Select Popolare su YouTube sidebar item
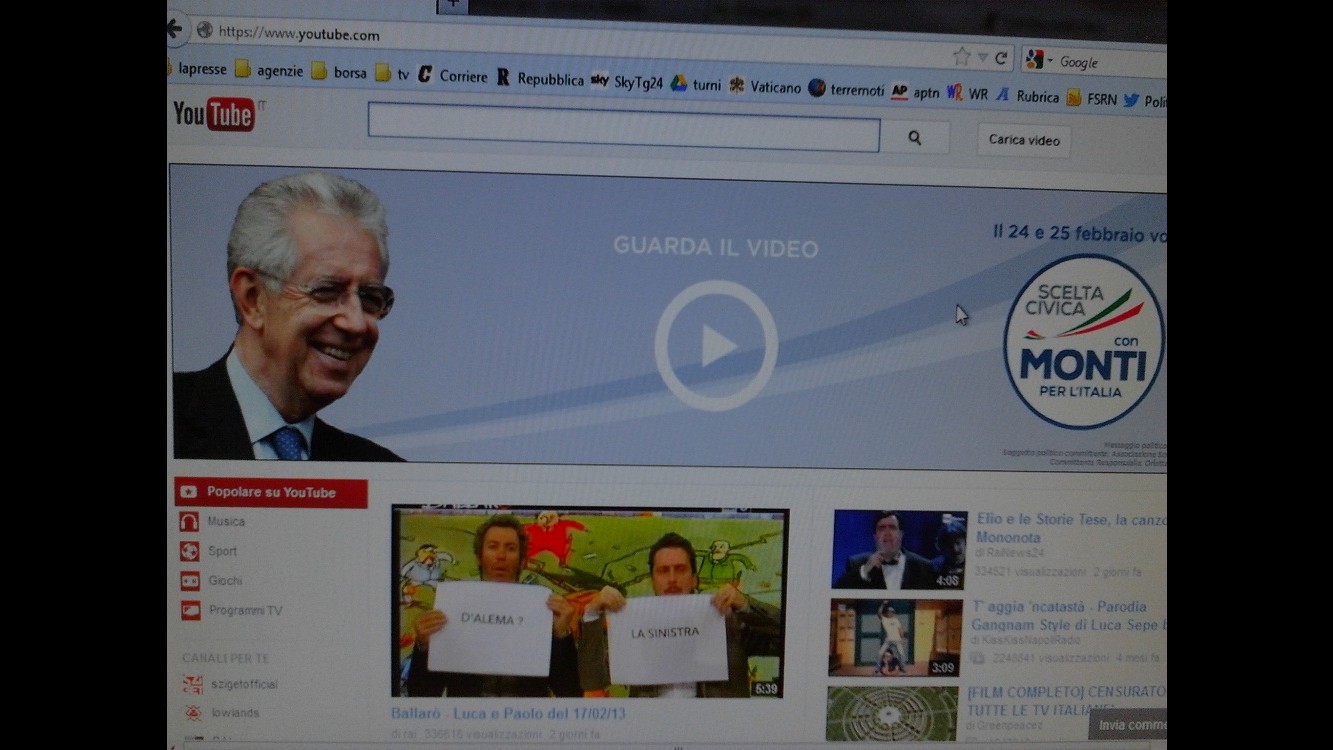The width and height of the screenshot is (1333, 750). 271,492
